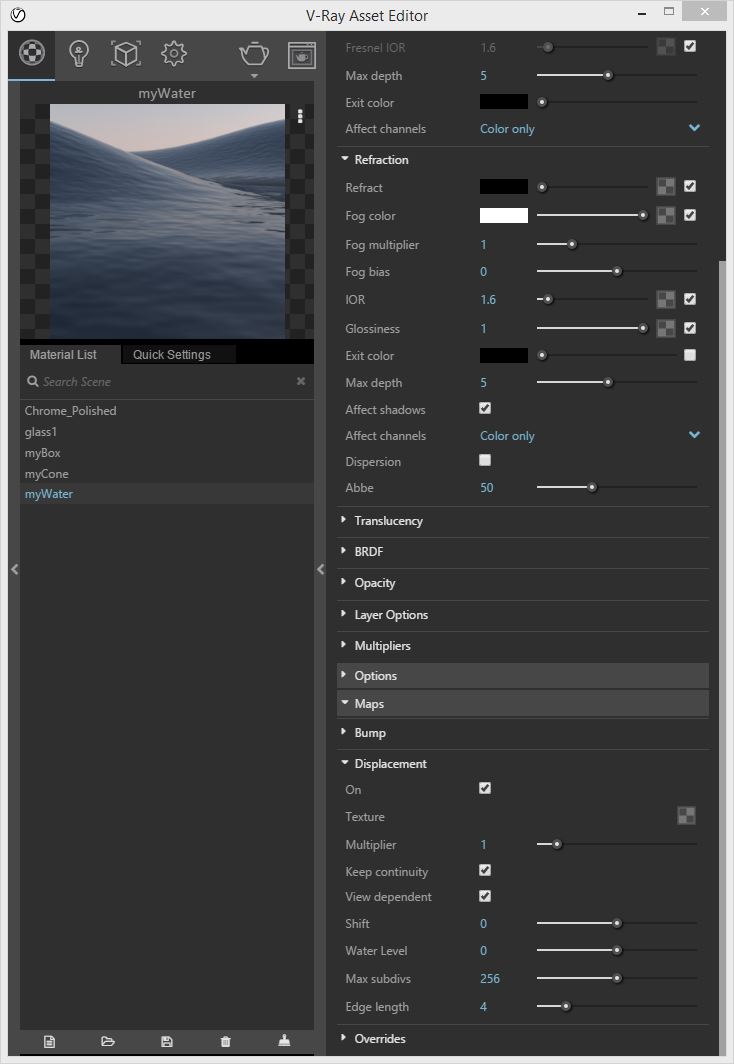Screen dimensions: 734x1064
Task: Turn off Displacement On checkbox
Action: pyautogui.click(x=485, y=788)
